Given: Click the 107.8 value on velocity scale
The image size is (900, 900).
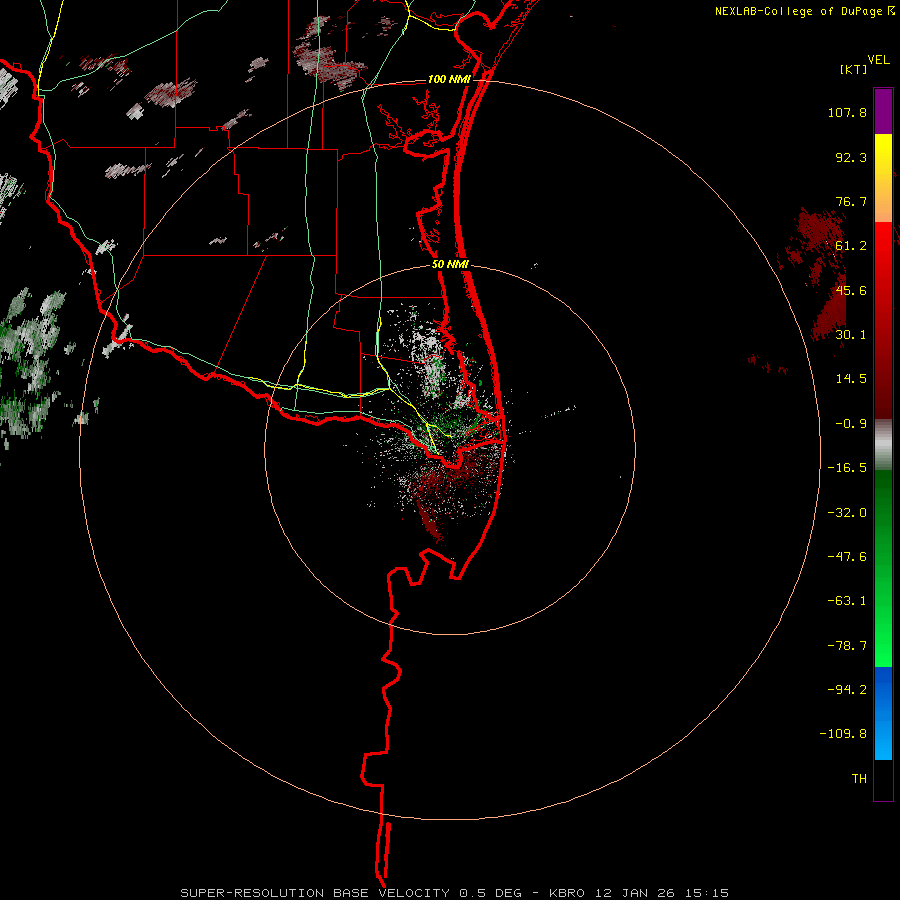Looking at the screenshot, I should coord(847,112).
